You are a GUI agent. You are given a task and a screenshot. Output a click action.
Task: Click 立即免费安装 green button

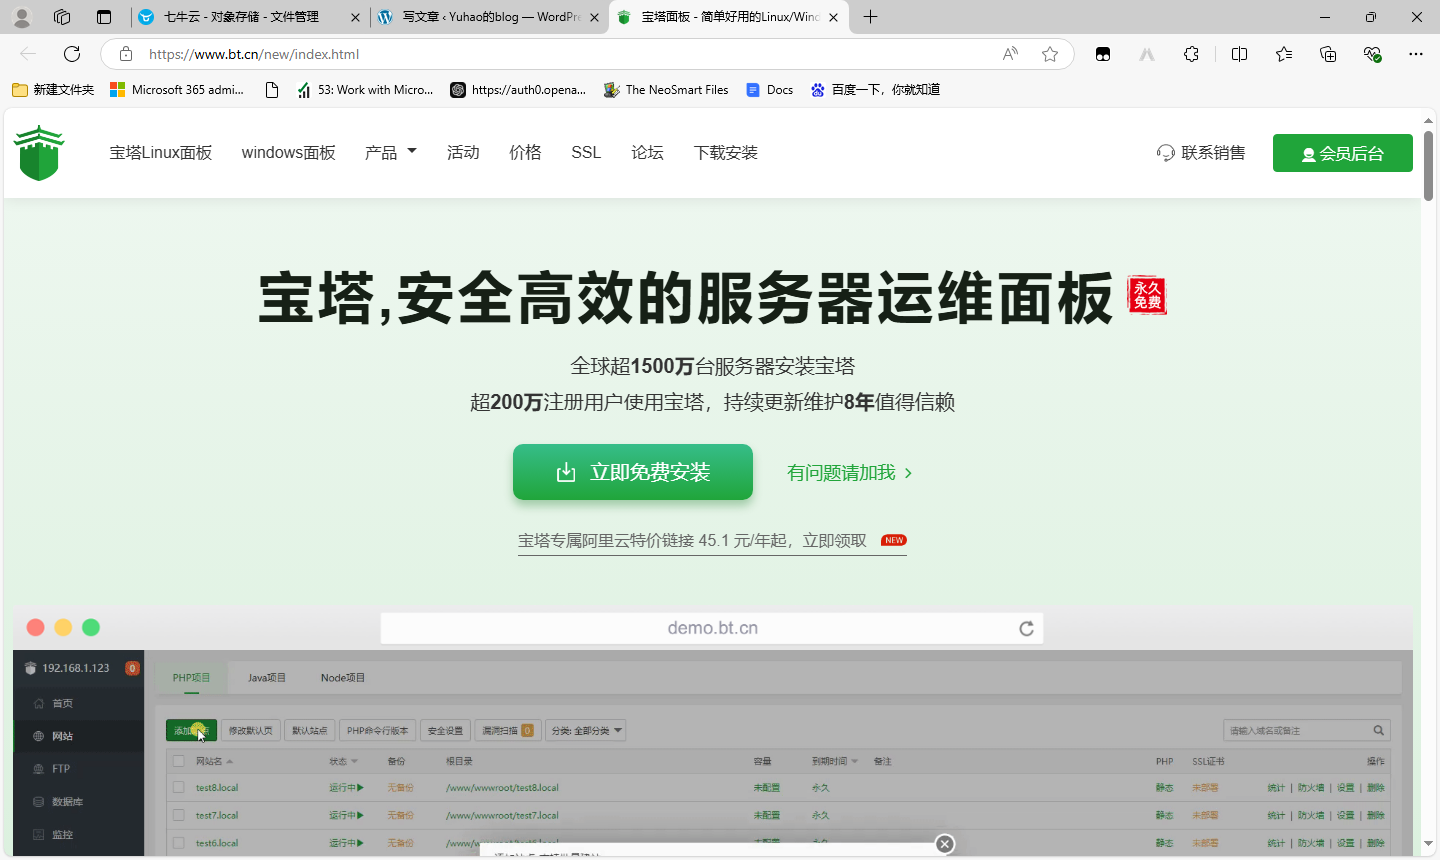coord(633,472)
